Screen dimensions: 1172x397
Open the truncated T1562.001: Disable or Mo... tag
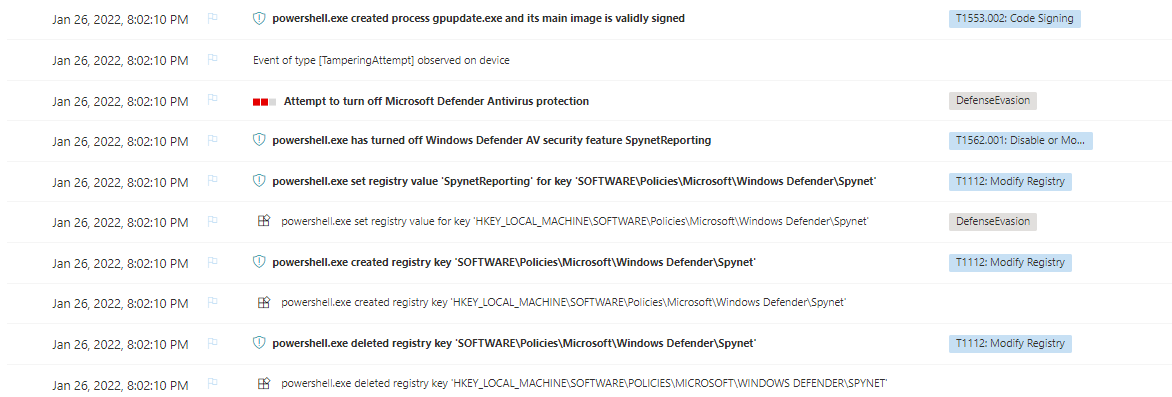click(1020, 141)
